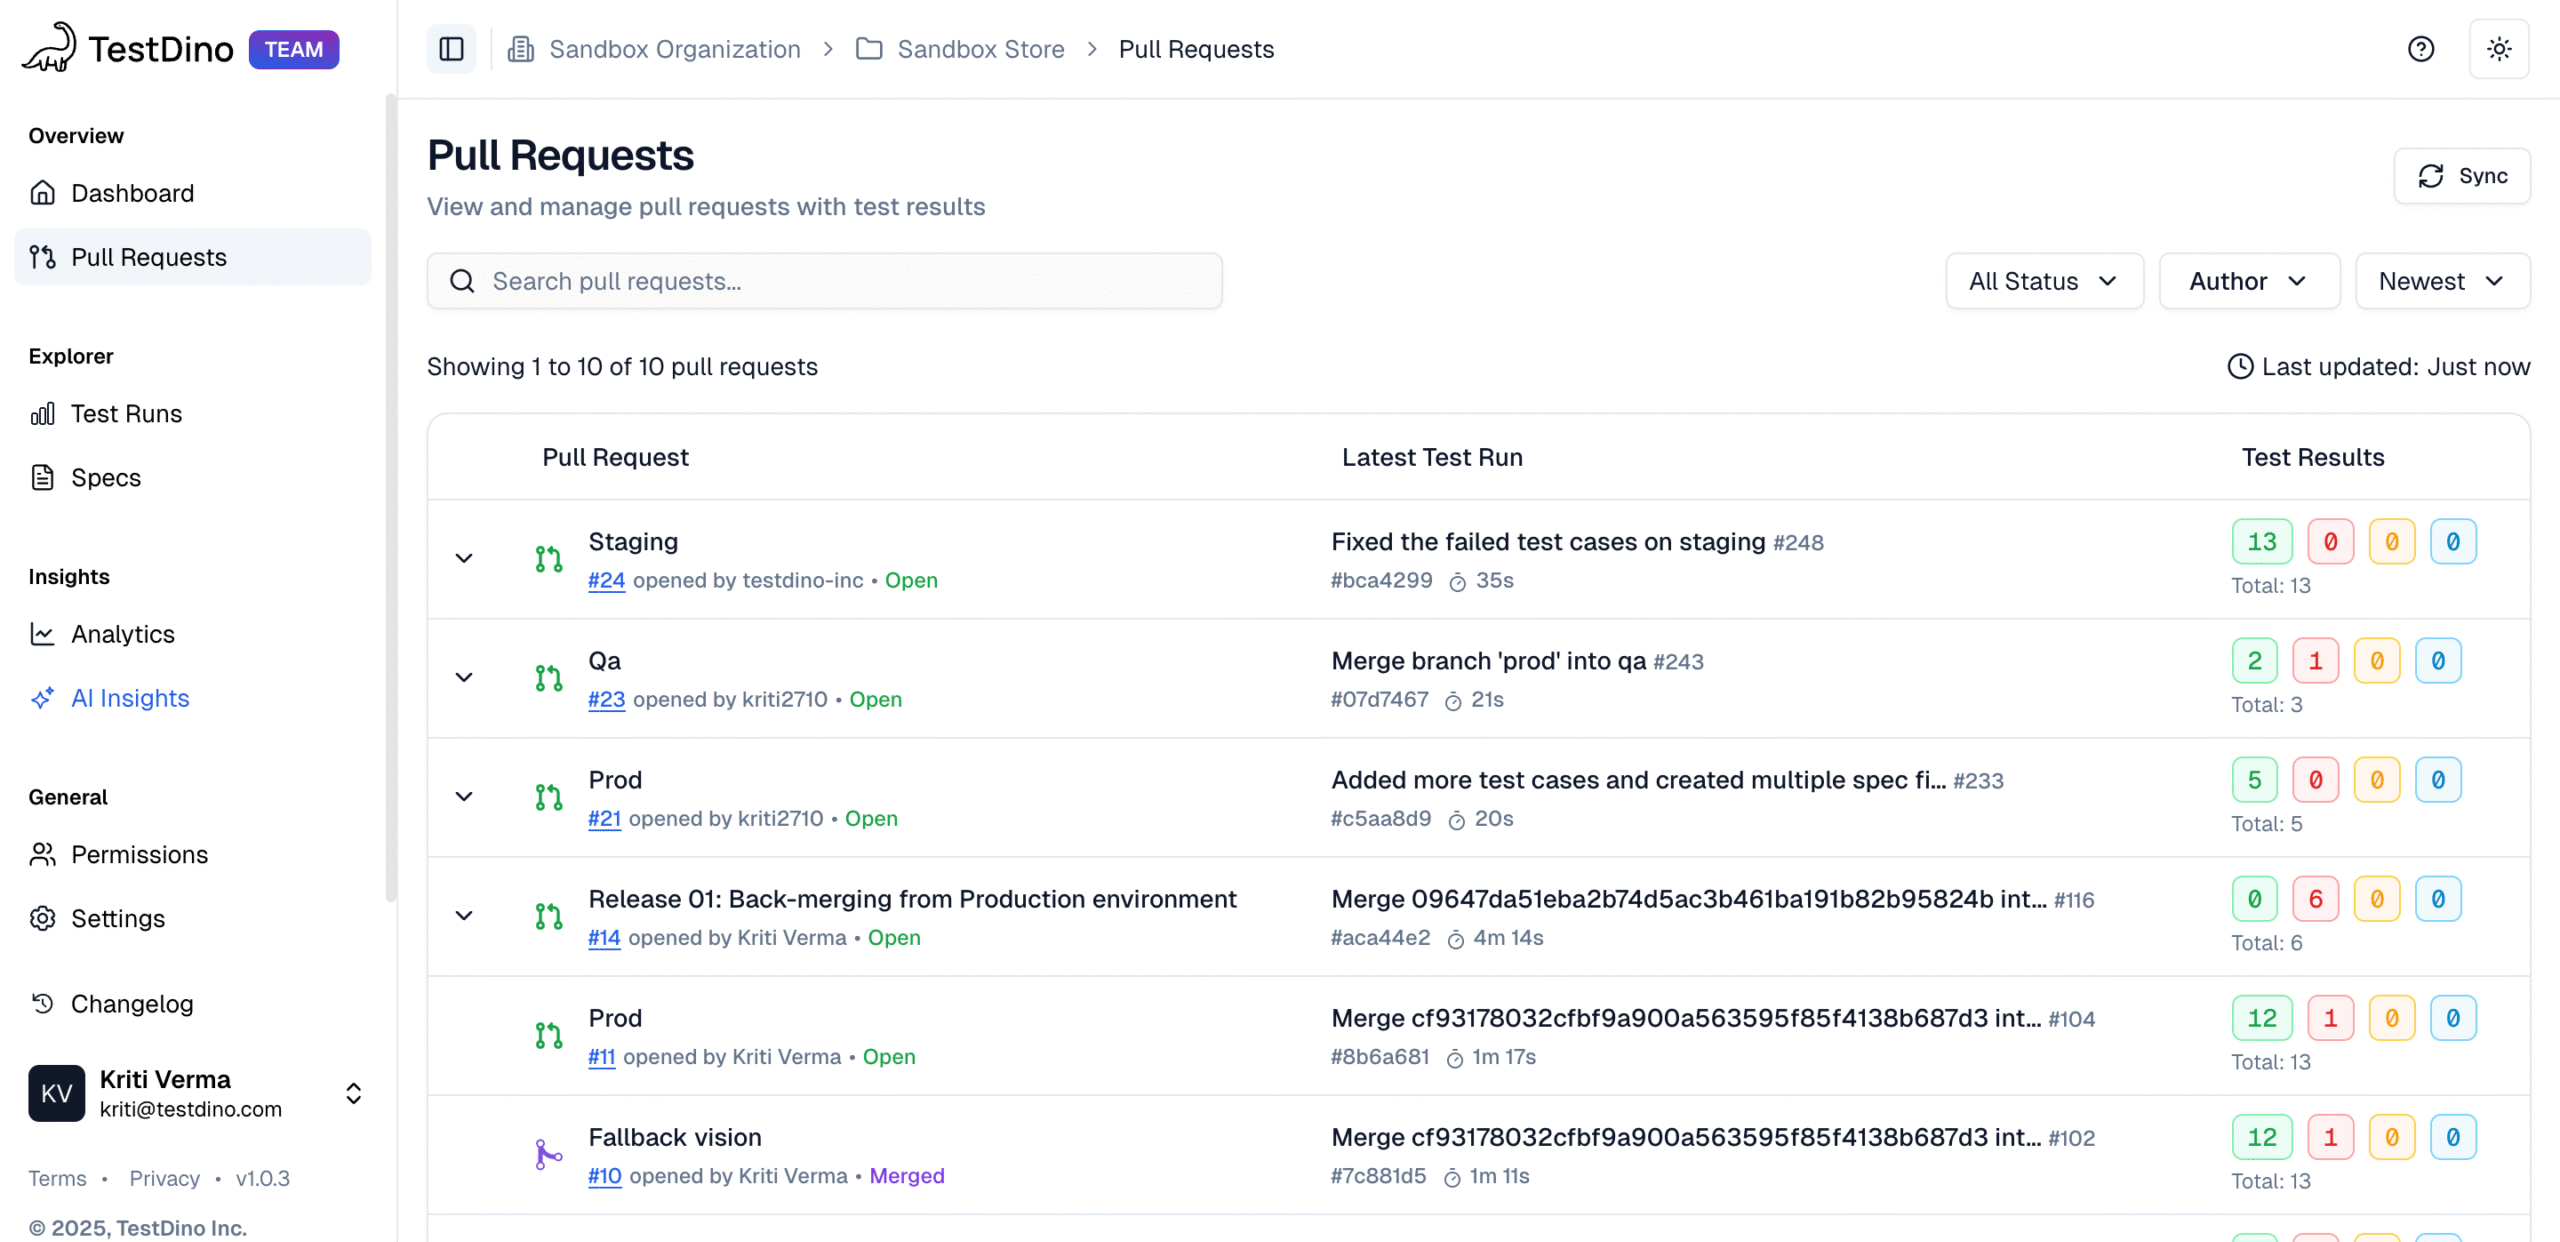Open the All Status filter dropdown

coord(2044,281)
